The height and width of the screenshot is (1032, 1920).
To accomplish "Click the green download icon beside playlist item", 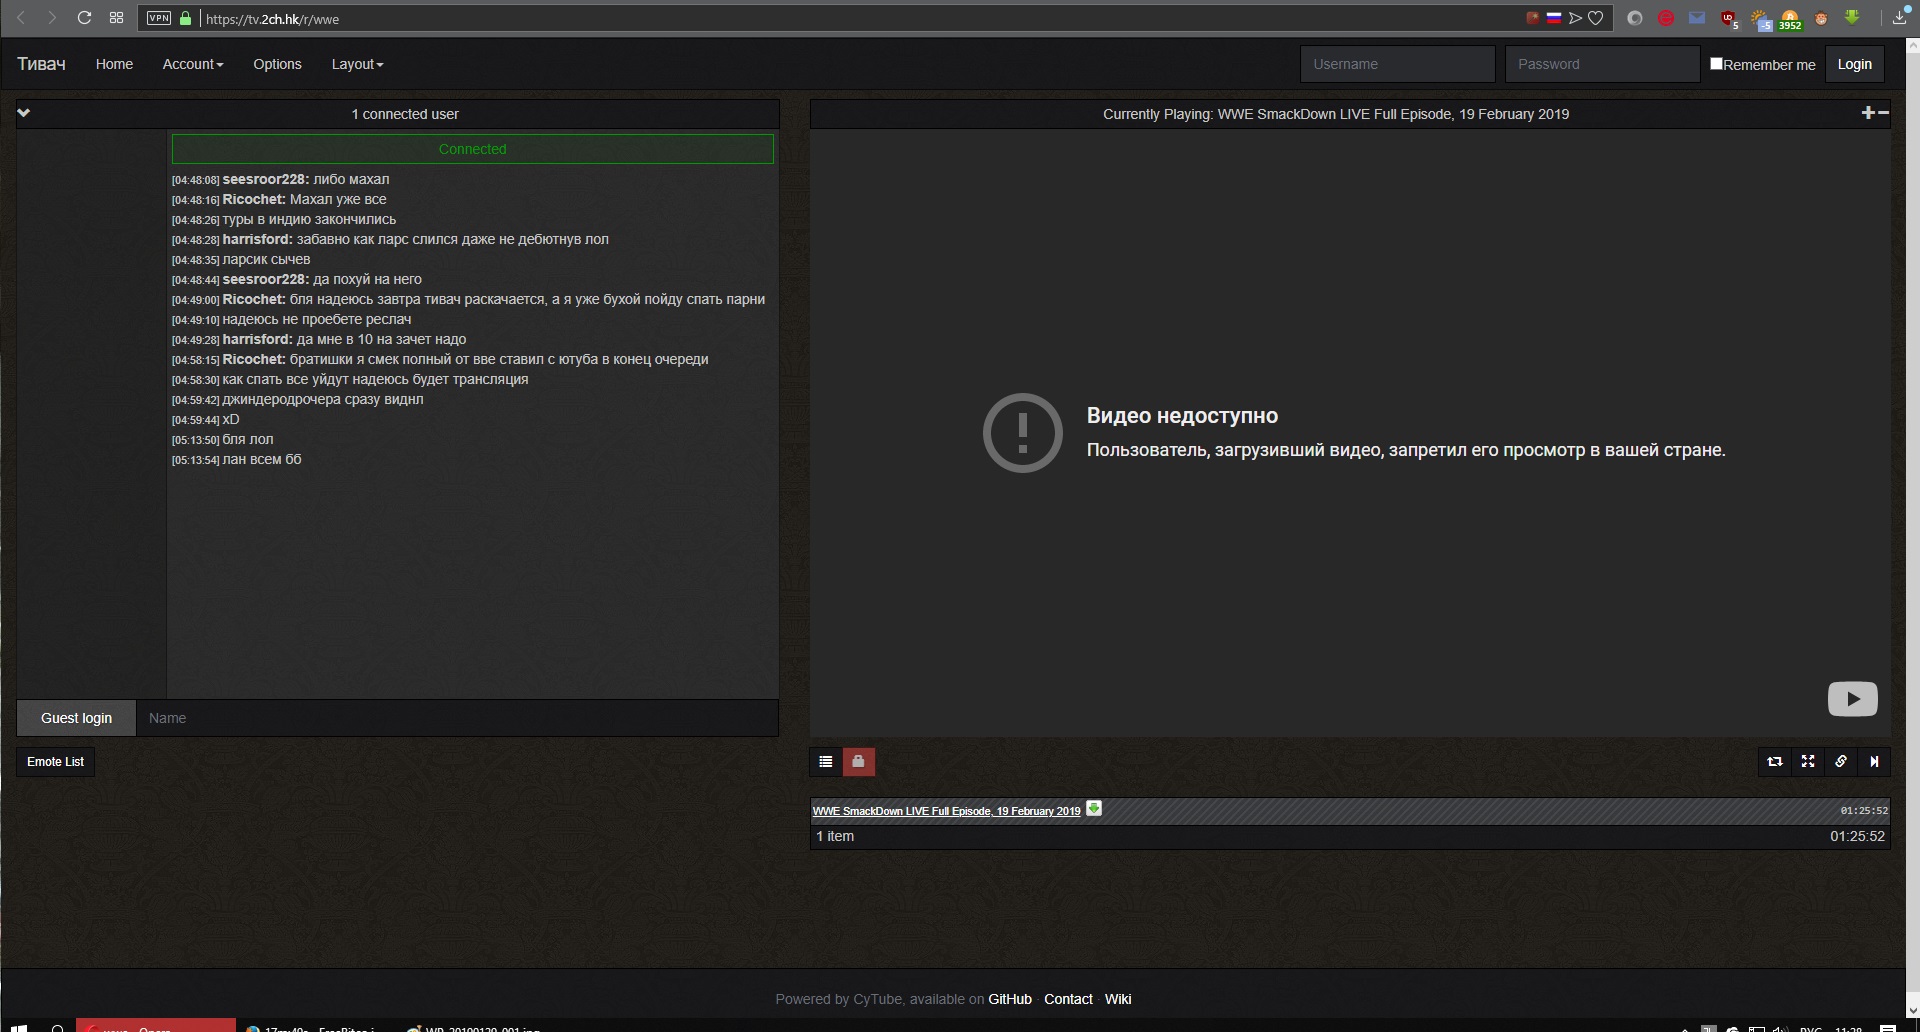I will pos(1094,808).
